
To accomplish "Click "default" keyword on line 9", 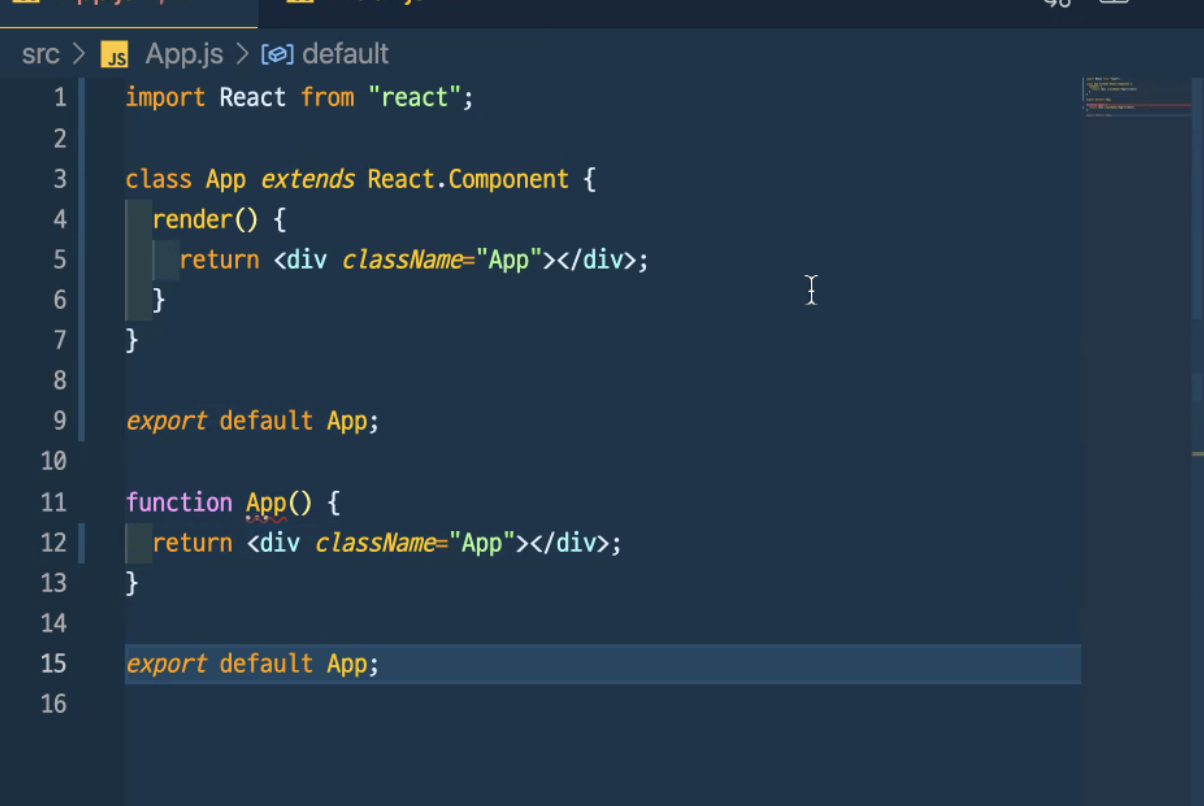I will (x=266, y=421).
